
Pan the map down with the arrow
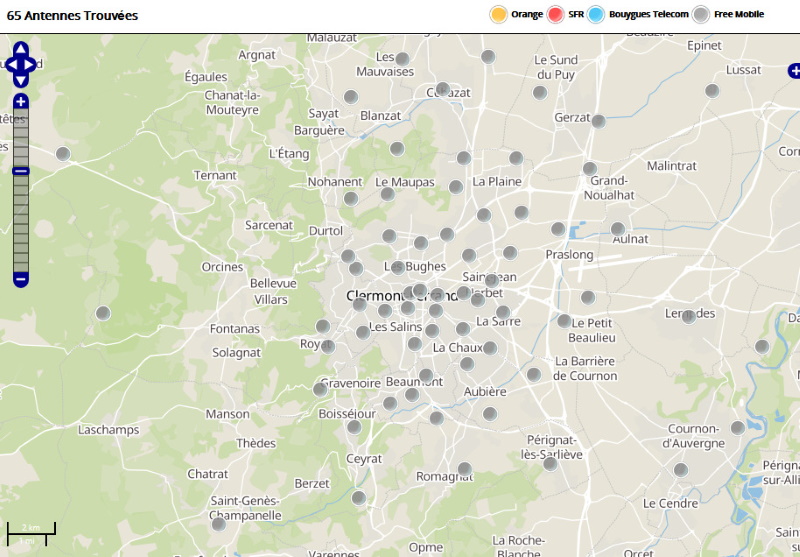pyautogui.click(x=21, y=80)
